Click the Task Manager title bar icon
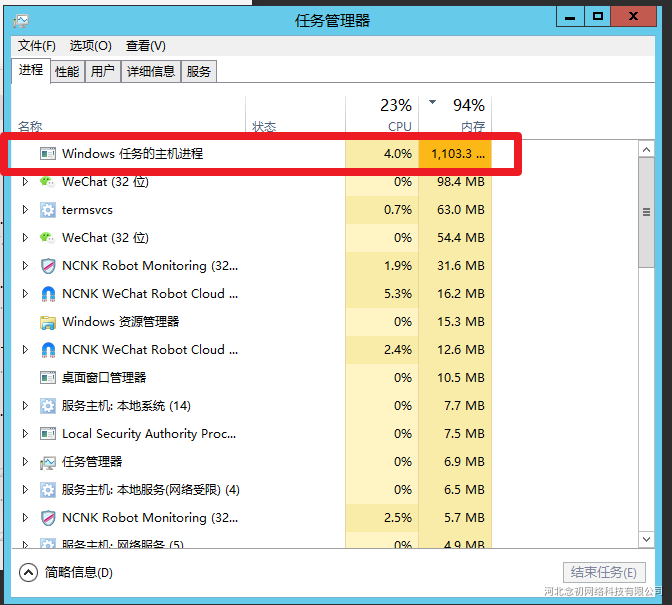The image size is (672, 605). [21, 21]
